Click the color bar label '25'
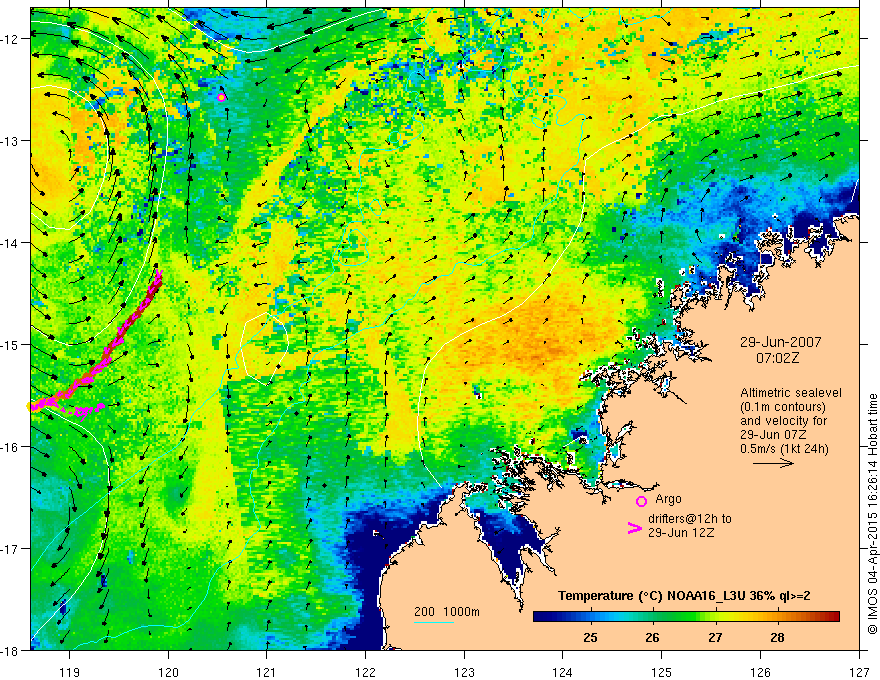880x680 pixels. 590,637
